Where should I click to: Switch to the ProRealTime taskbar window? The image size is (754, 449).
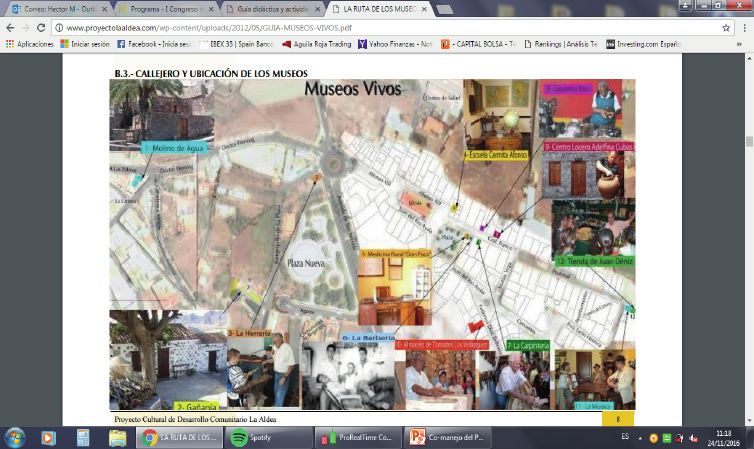(358, 437)
